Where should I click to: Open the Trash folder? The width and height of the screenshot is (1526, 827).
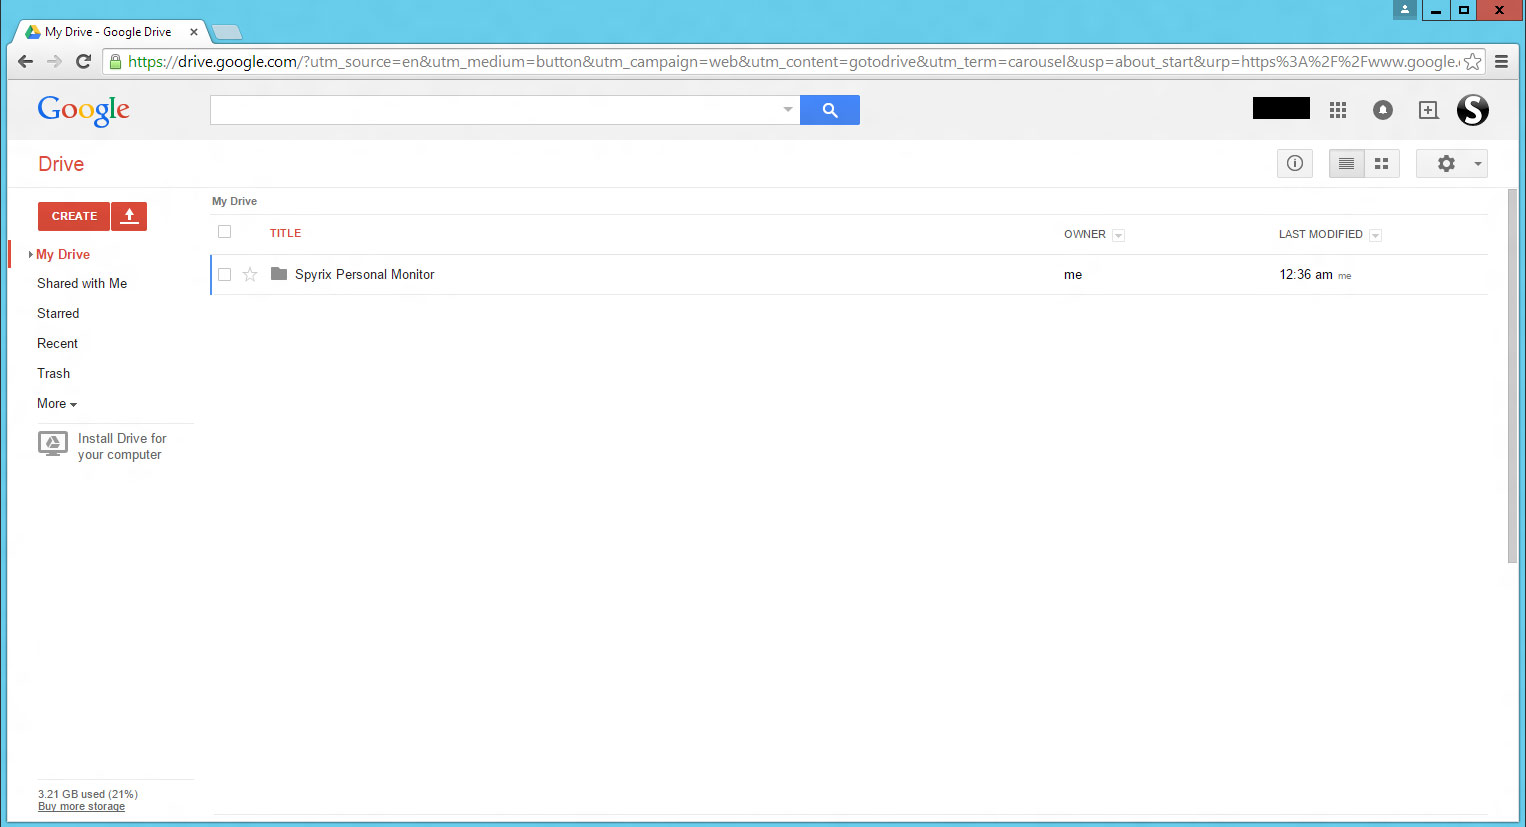[x=54, y=373]
